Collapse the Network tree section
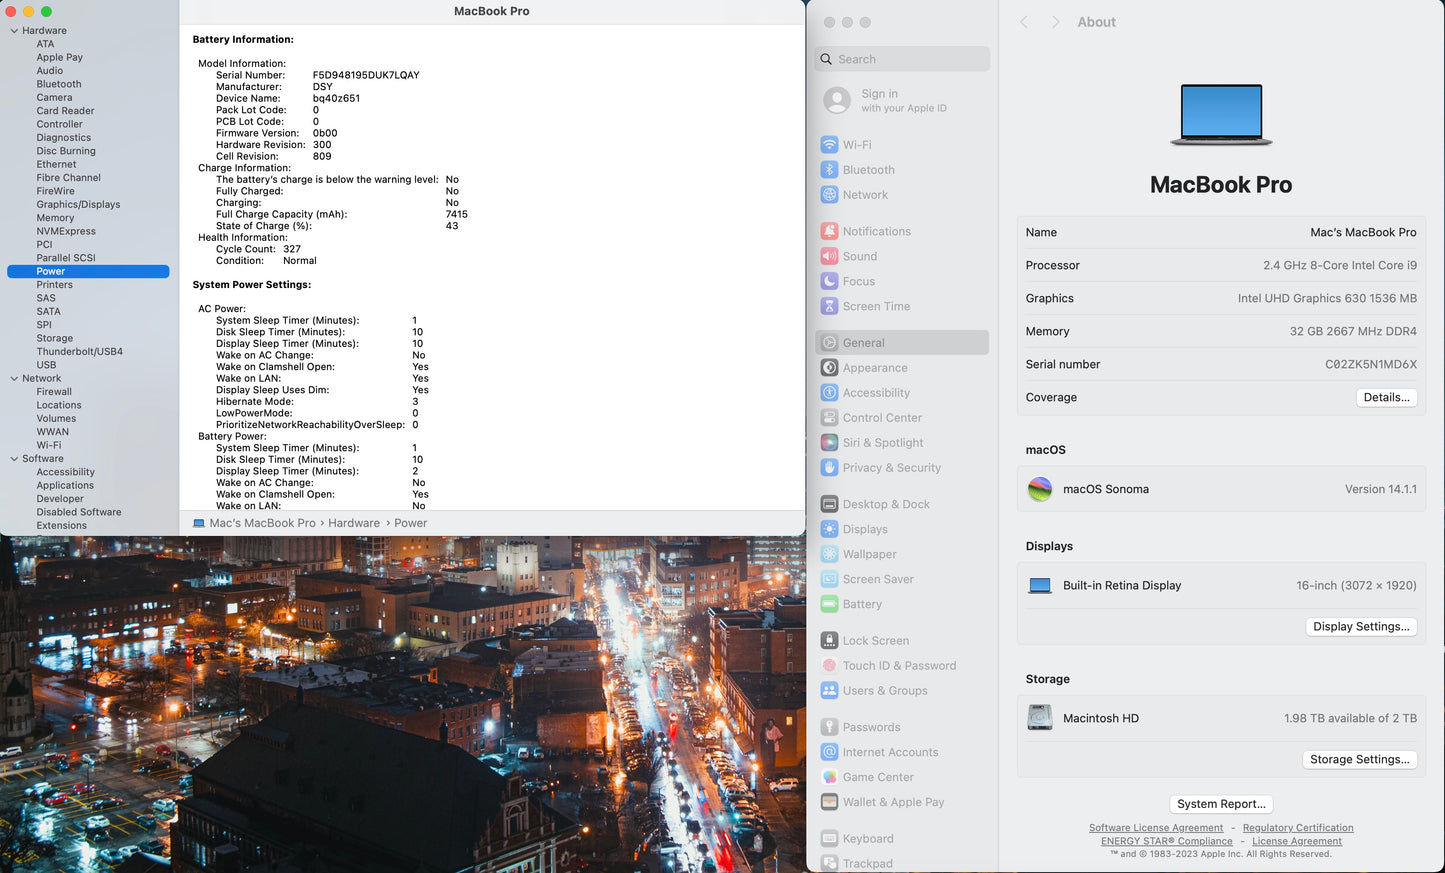The width and height of the screenshot is (1445, 873). click(x=14, y=379)
